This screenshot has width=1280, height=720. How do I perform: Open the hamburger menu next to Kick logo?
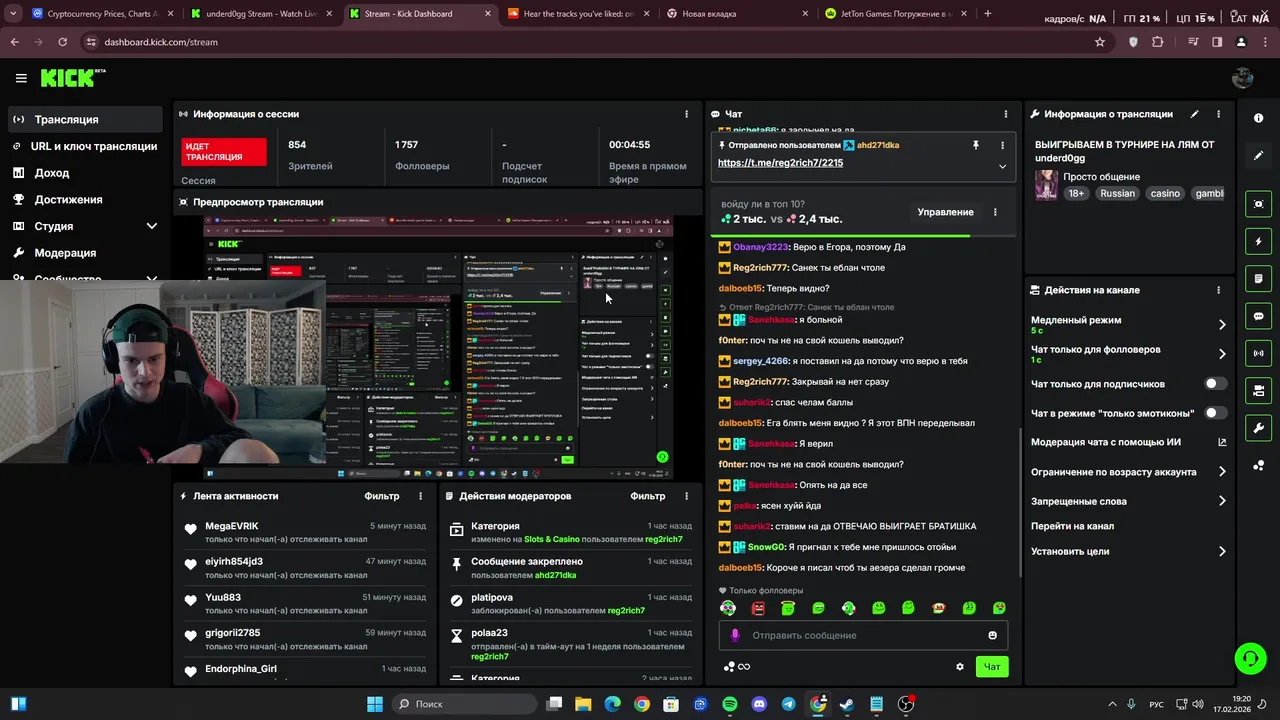[x=21, y=78]
